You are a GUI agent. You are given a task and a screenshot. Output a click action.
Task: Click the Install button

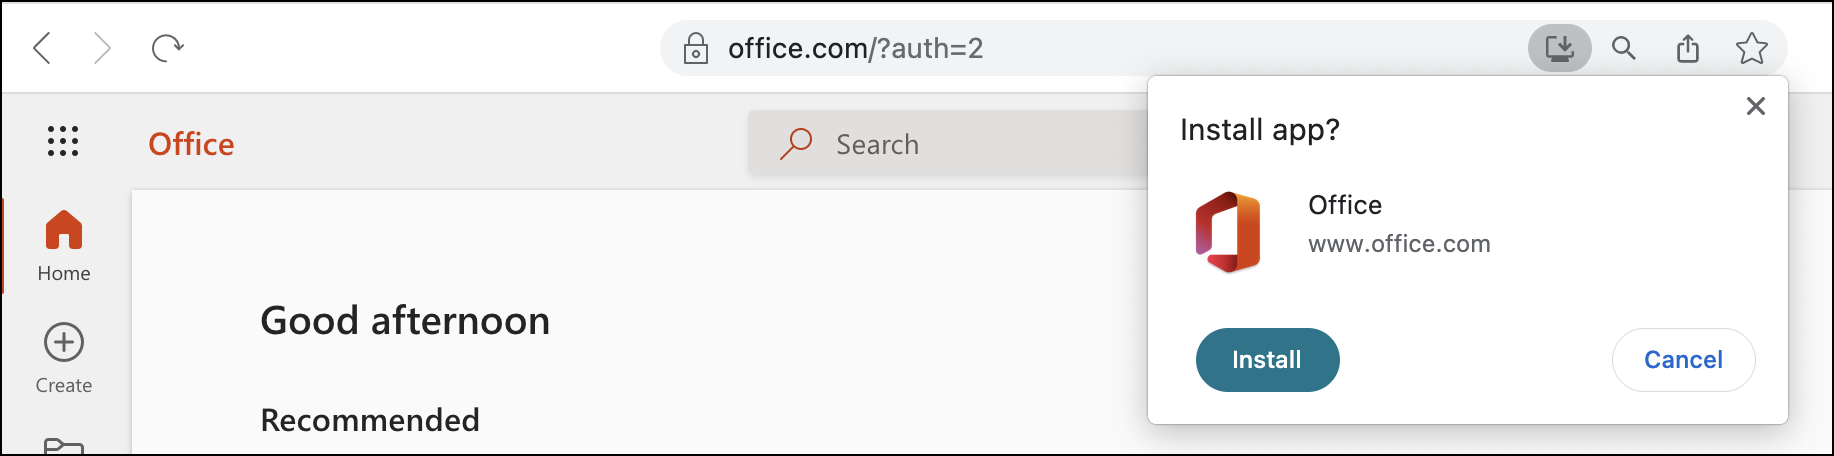pos(1267,360)
